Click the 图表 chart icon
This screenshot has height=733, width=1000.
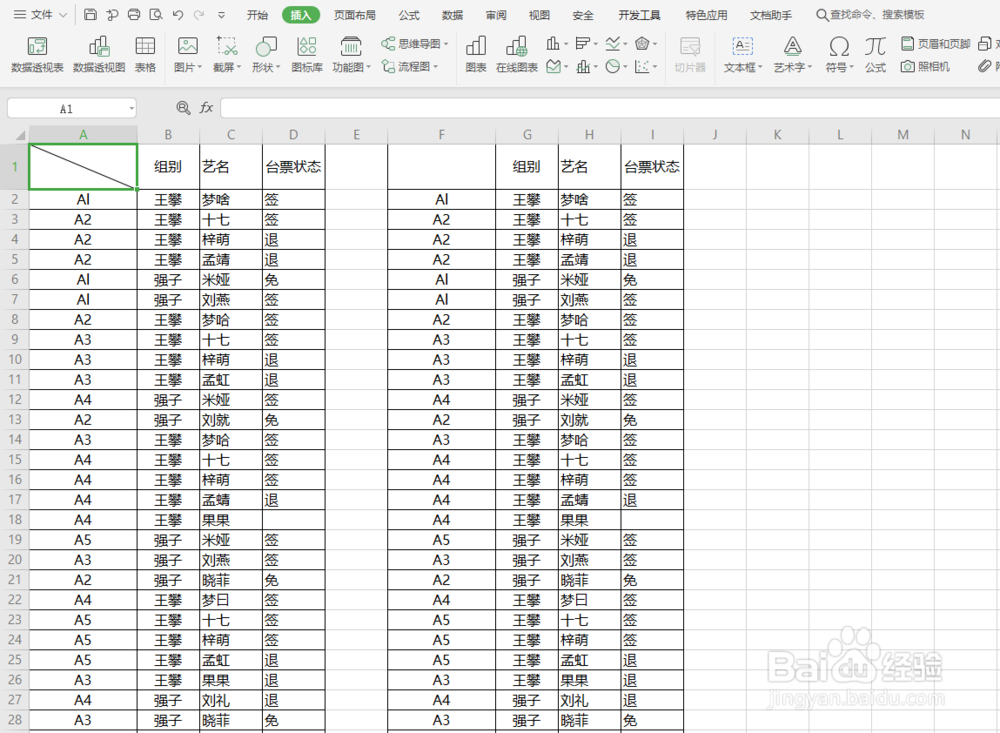pos(476,54)
